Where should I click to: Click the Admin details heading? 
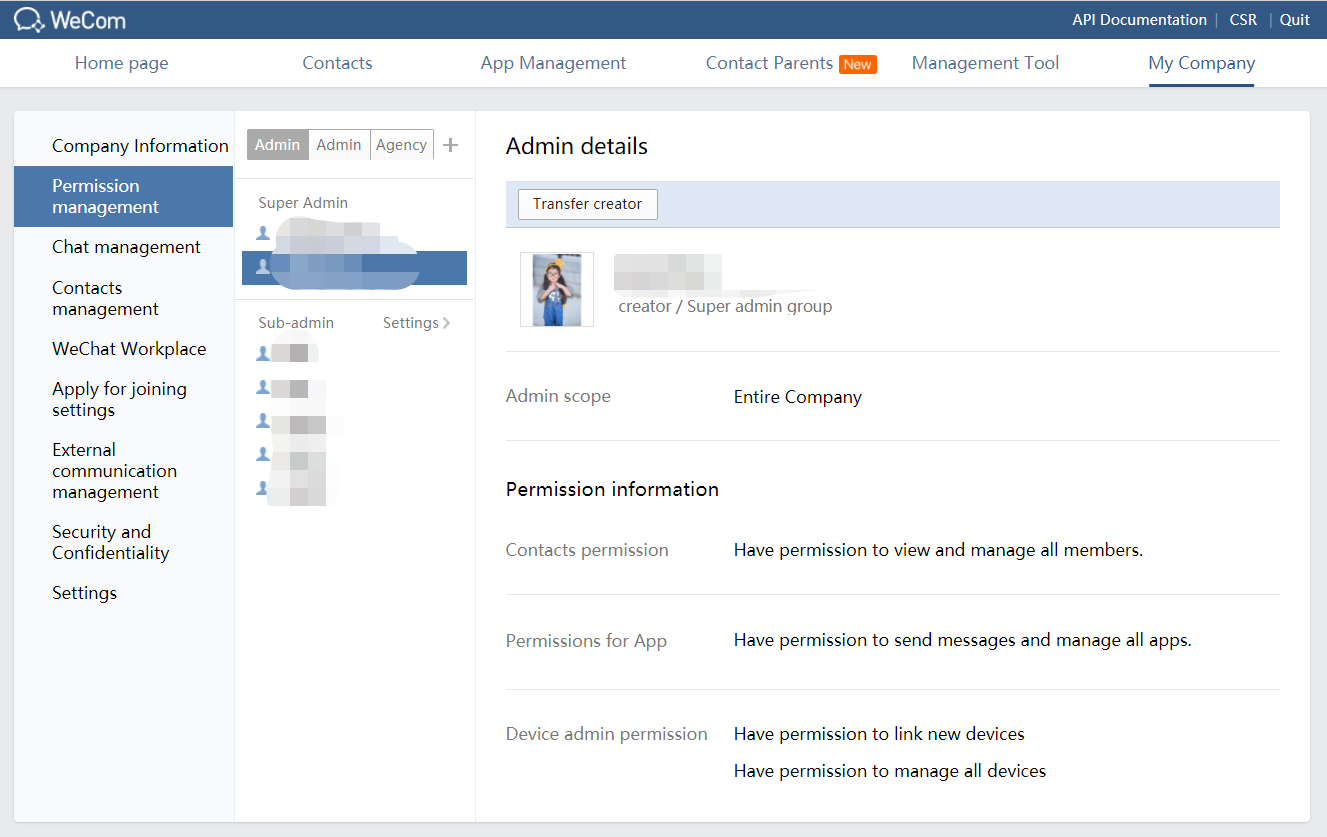pyautogui.click(x=577, y=146)
